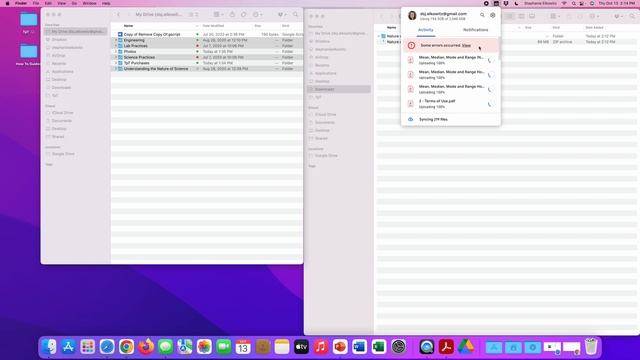
Task: Click '2 - Terms of Use.pdf' upload entry
Action: click(x=451, y=104)
